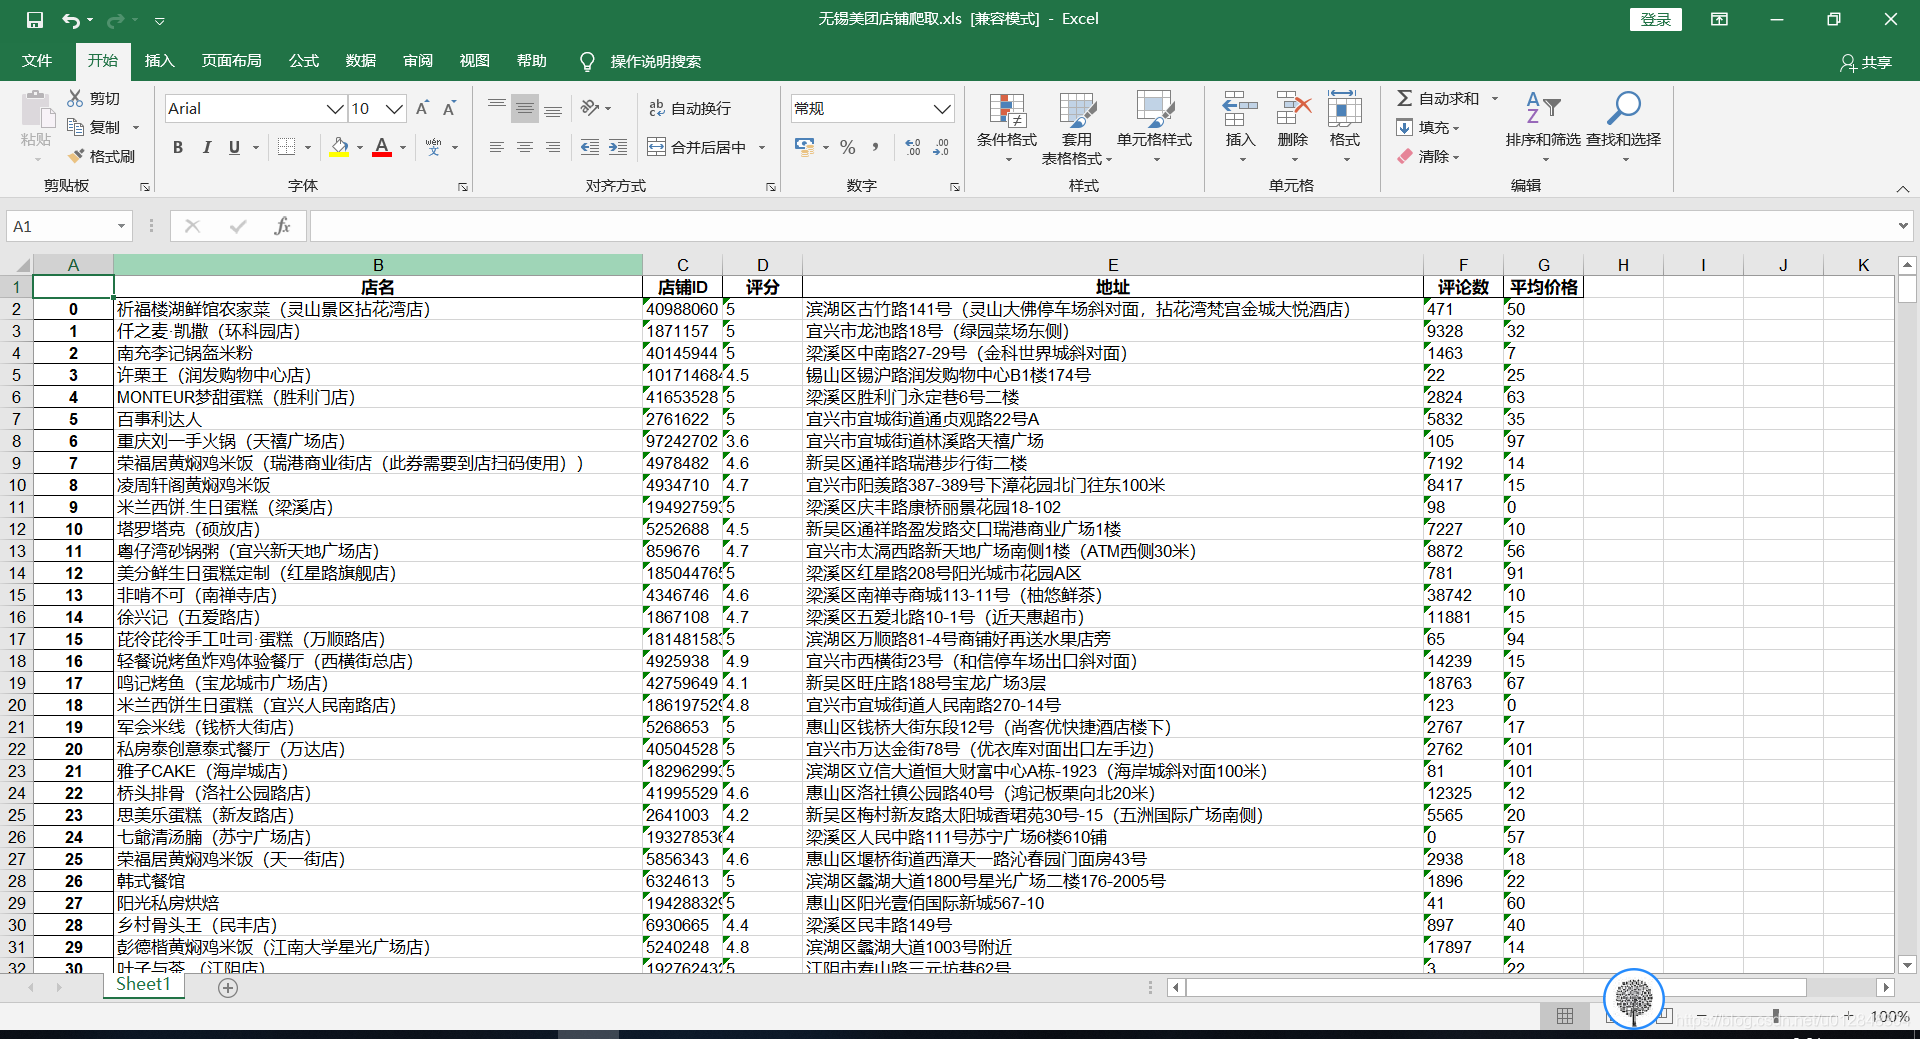This screenshot has height=1039, width=1920.
Task: Click the Paste (粘贴) clipboard icon
Action: (37, 110)
